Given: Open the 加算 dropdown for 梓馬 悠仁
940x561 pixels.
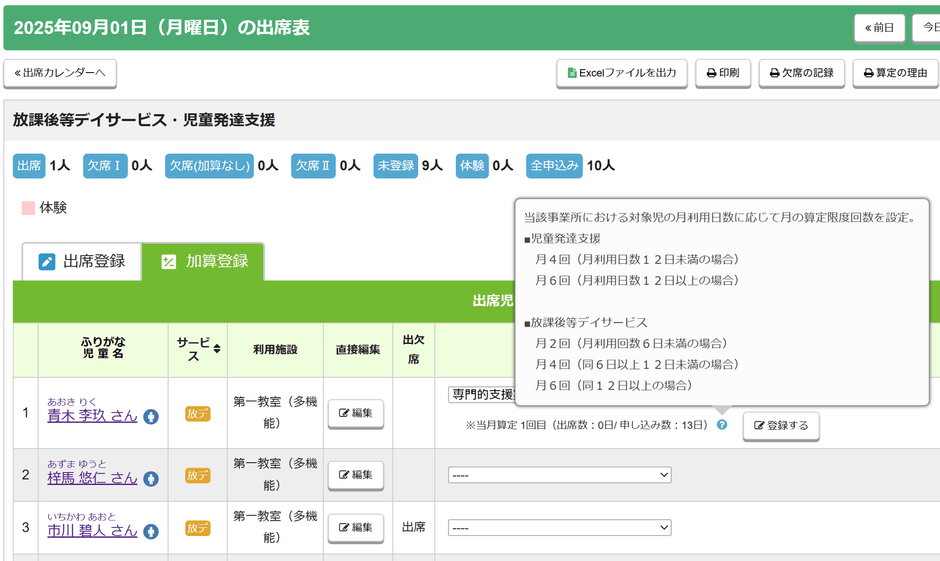Looking at the screenshot, I should (559, 475).
